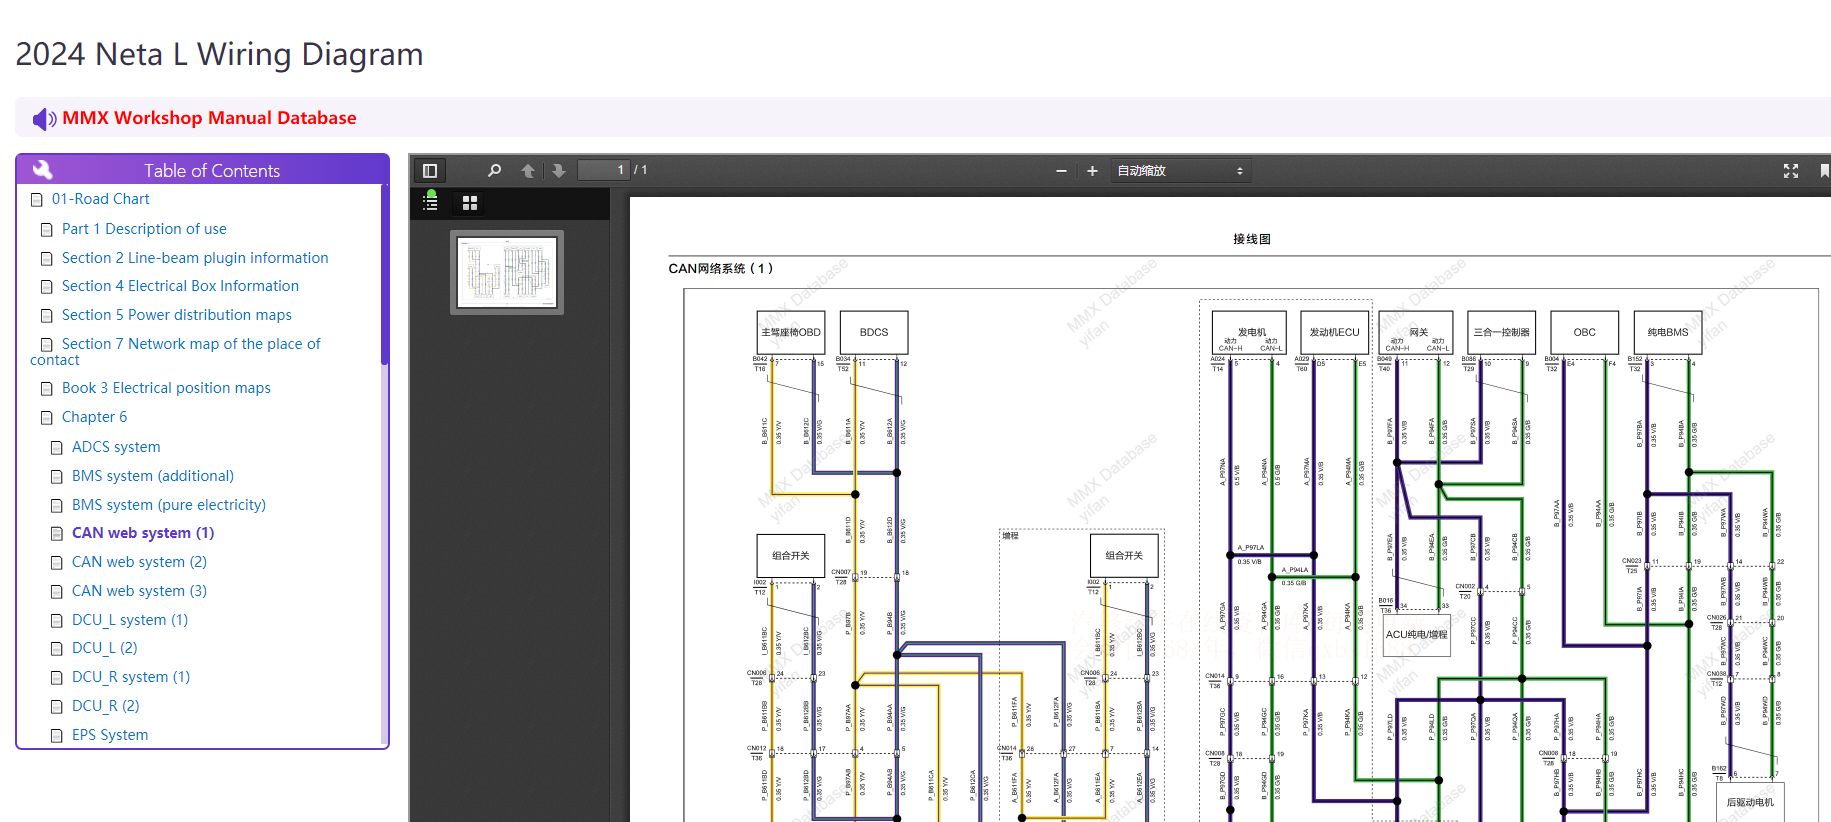Open the zoom level dropdown 自动缩放
Image resolution: width=1831 pixels, height=822 pixels.
pos(1180,171)
